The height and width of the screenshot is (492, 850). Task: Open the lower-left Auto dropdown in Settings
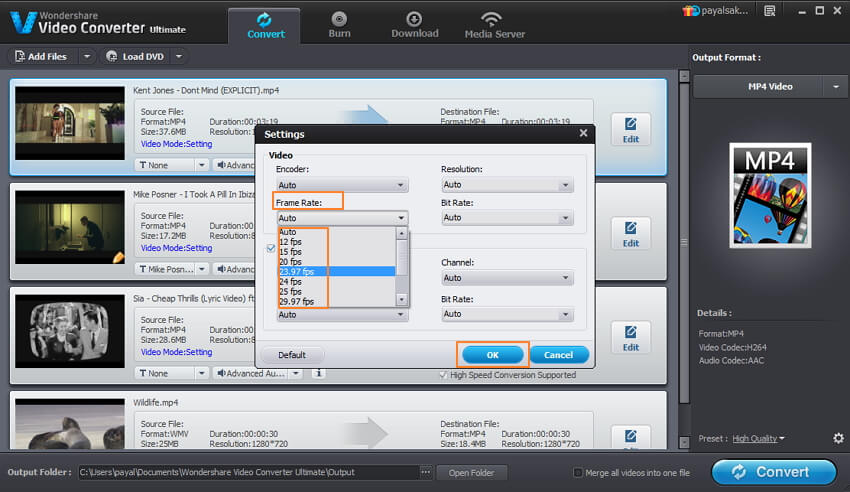[x=342, y=315]
